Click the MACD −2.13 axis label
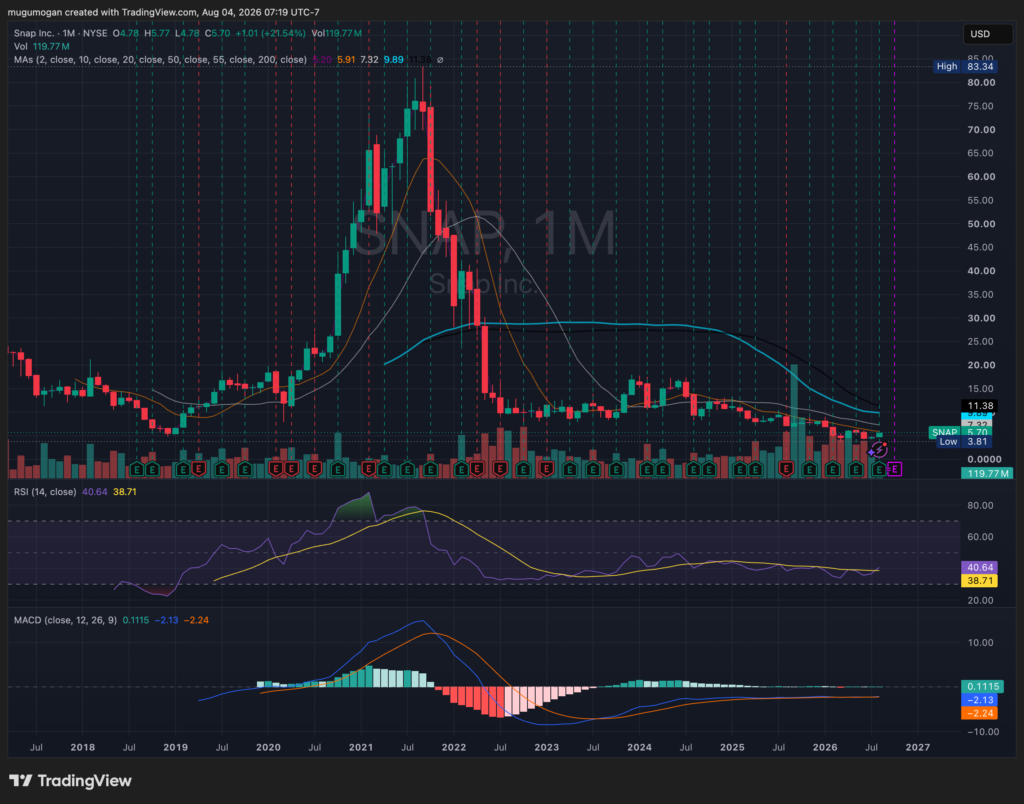Viewport: 1024px width, 804px height. pyautogui.click(x=979, y=700)
